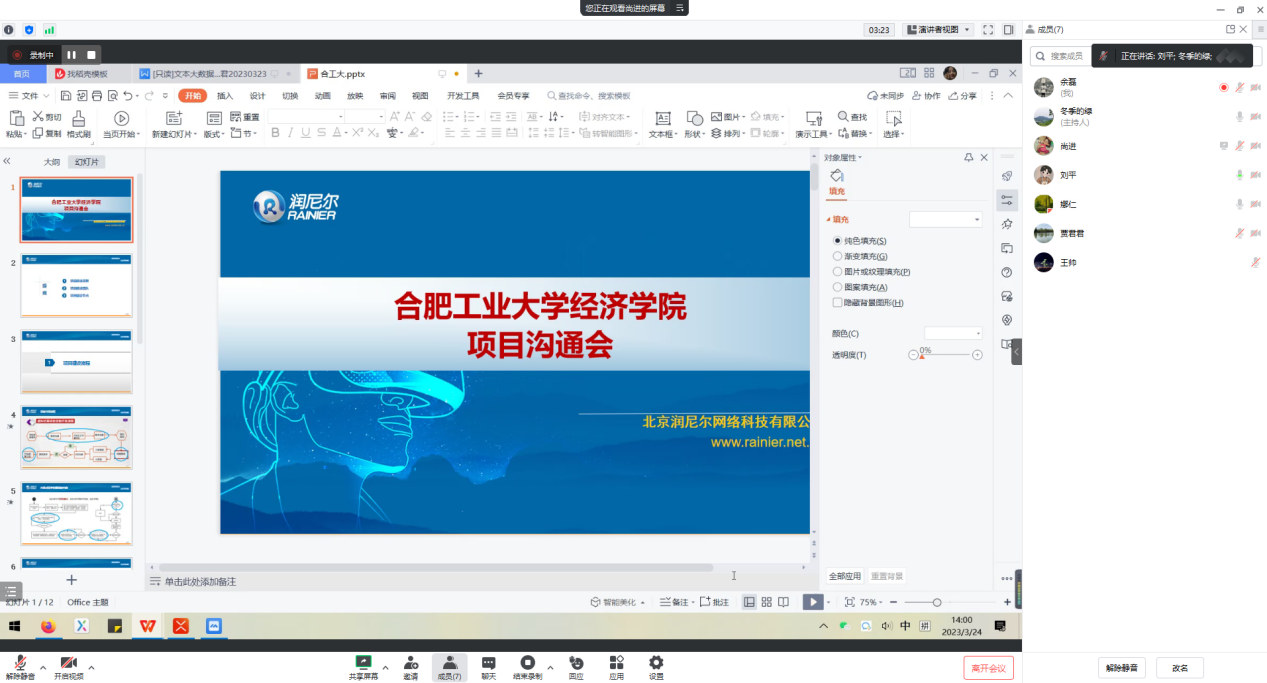Switch to slide sorter view icon
The height and width of the screenshot is (683, 1267).
[767, 602]
